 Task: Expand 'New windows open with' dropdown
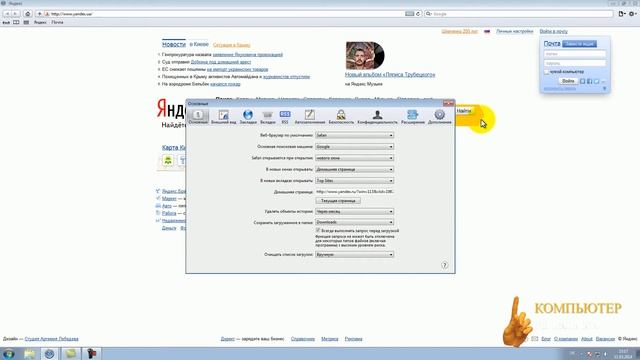coord(354,169)
